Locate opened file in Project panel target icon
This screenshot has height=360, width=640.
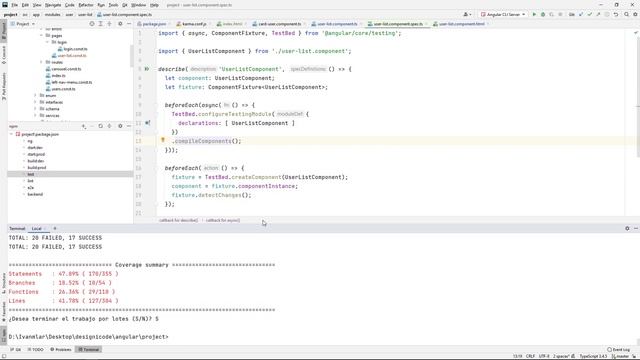point(92,24)
